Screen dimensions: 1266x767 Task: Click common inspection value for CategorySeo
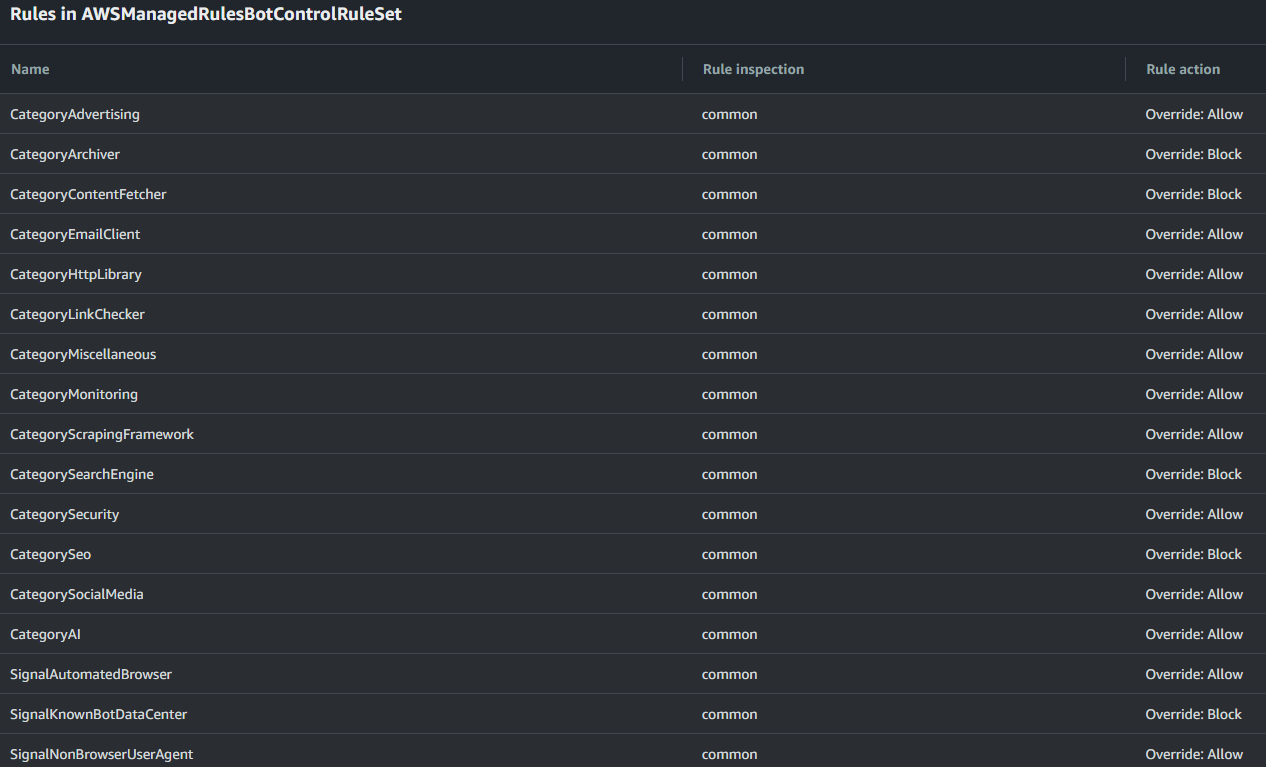(x=730, y=554)
